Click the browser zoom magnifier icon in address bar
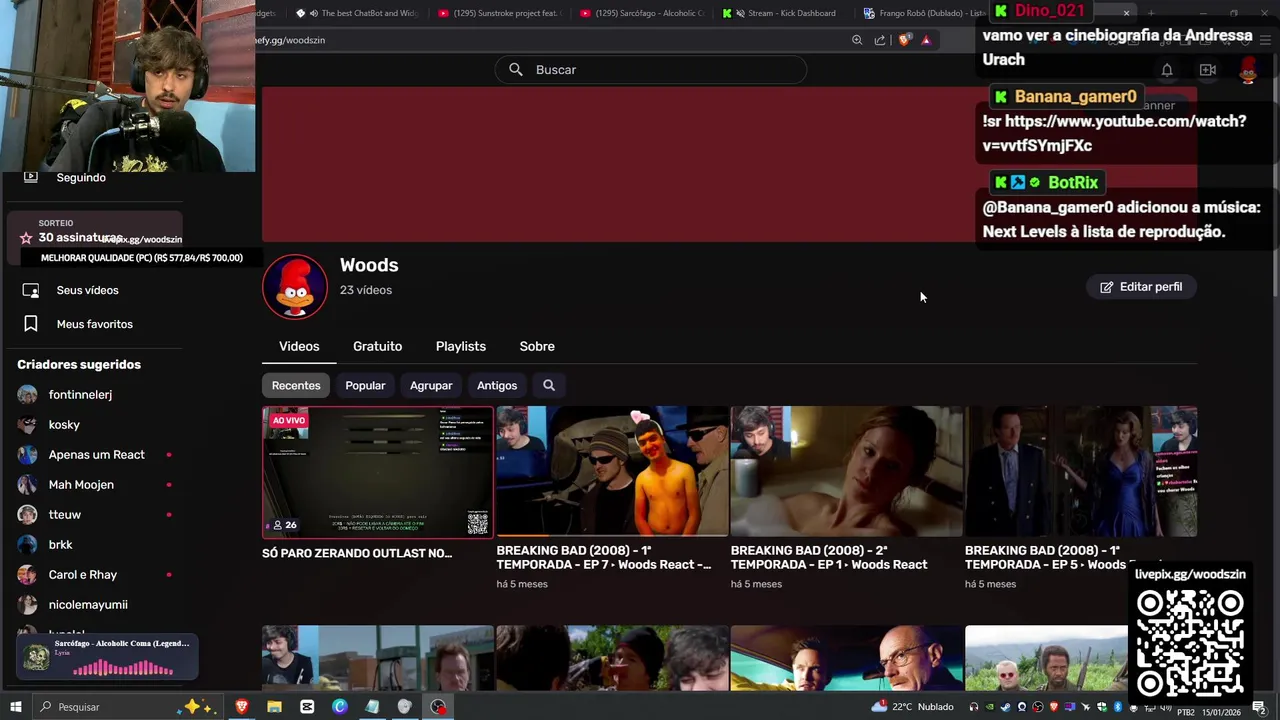This screenshot has height=720, width=1280. coord(857,40)
